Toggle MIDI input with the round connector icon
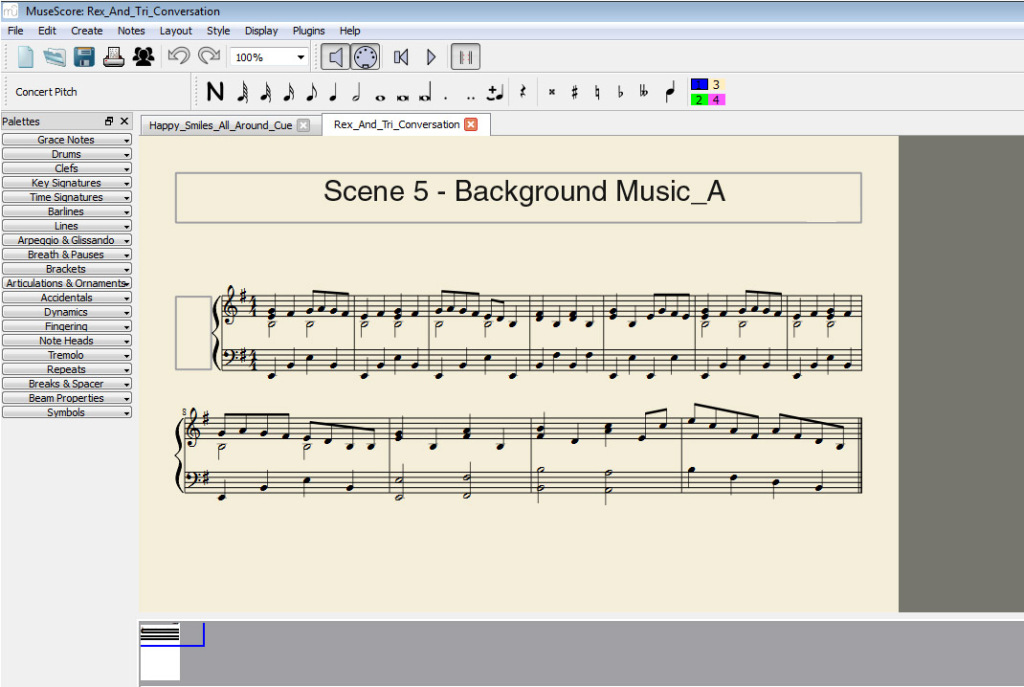This screenshot has height=687, width=1024. 365,56
